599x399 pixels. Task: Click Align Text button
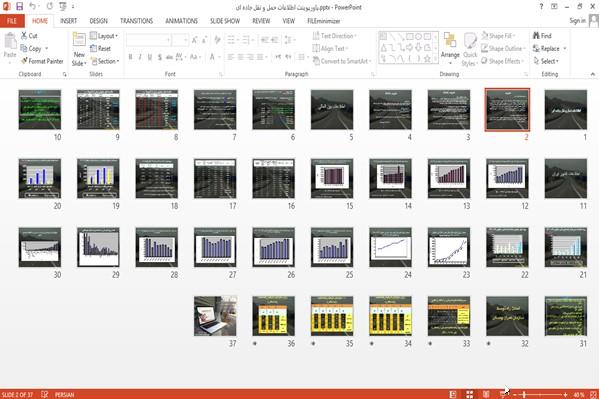click(x=330, y=48)
